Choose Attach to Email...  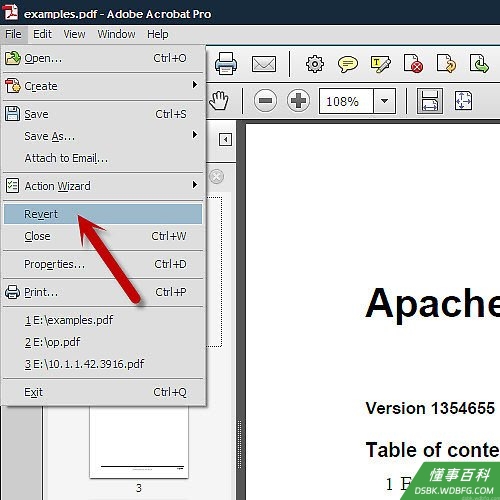103,158
